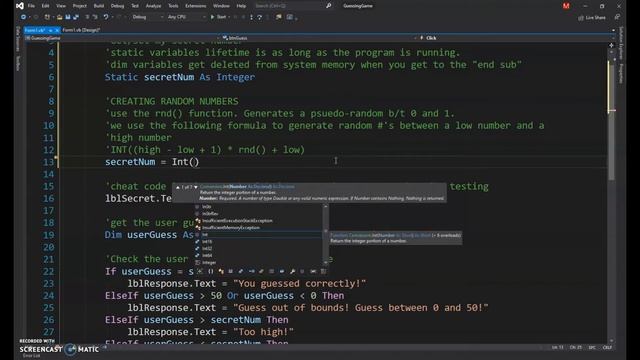Screen dimensions: 640x360
Task: Close the Form1.vb tab
Action: tap(57, 30)
